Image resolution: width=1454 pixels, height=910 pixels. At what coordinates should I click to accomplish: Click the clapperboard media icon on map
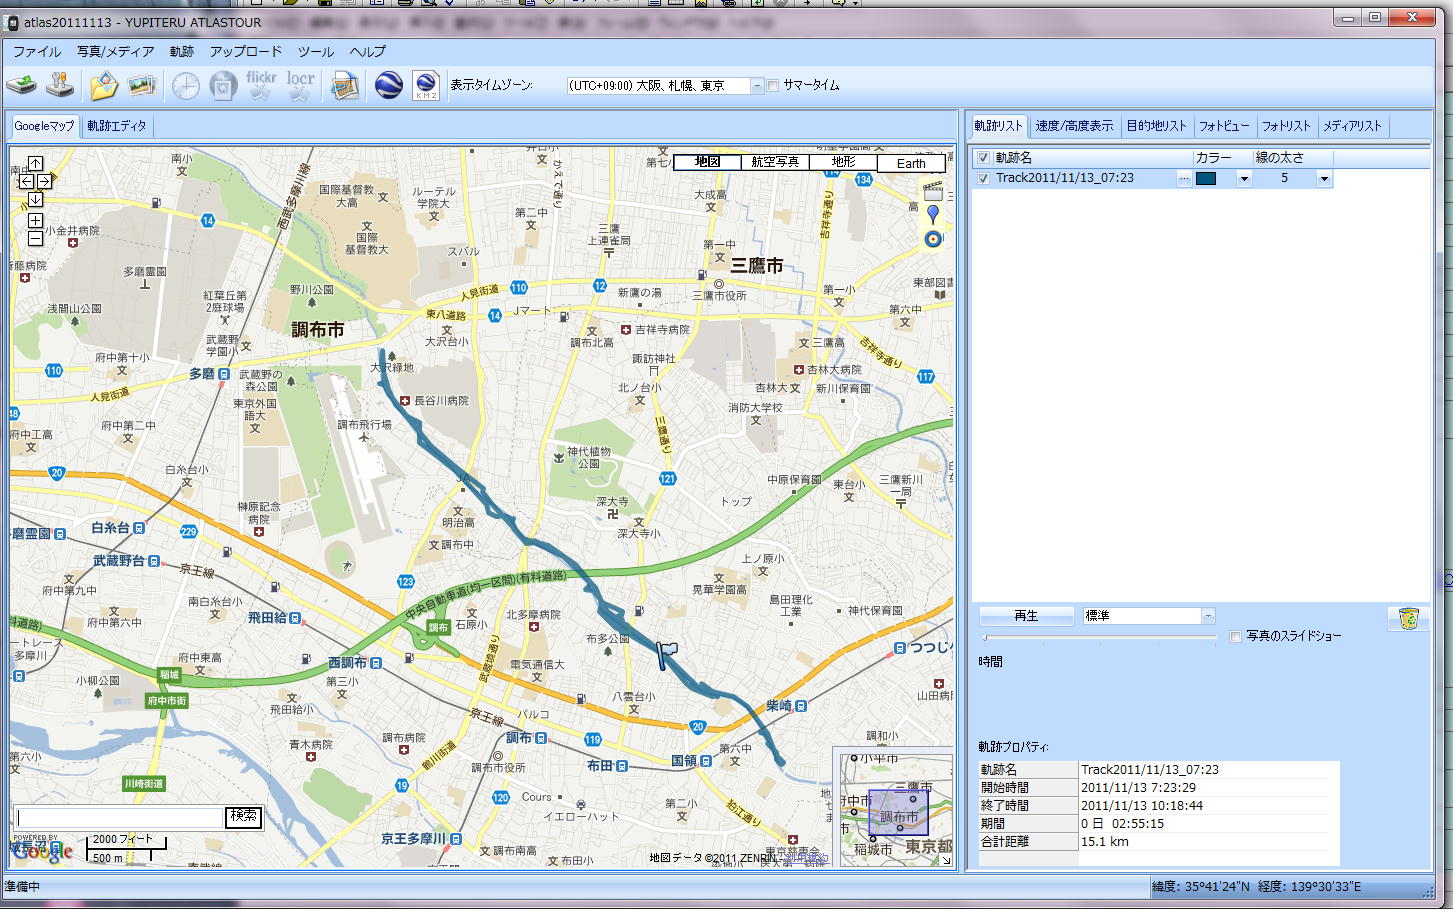(x=933, y=189)
